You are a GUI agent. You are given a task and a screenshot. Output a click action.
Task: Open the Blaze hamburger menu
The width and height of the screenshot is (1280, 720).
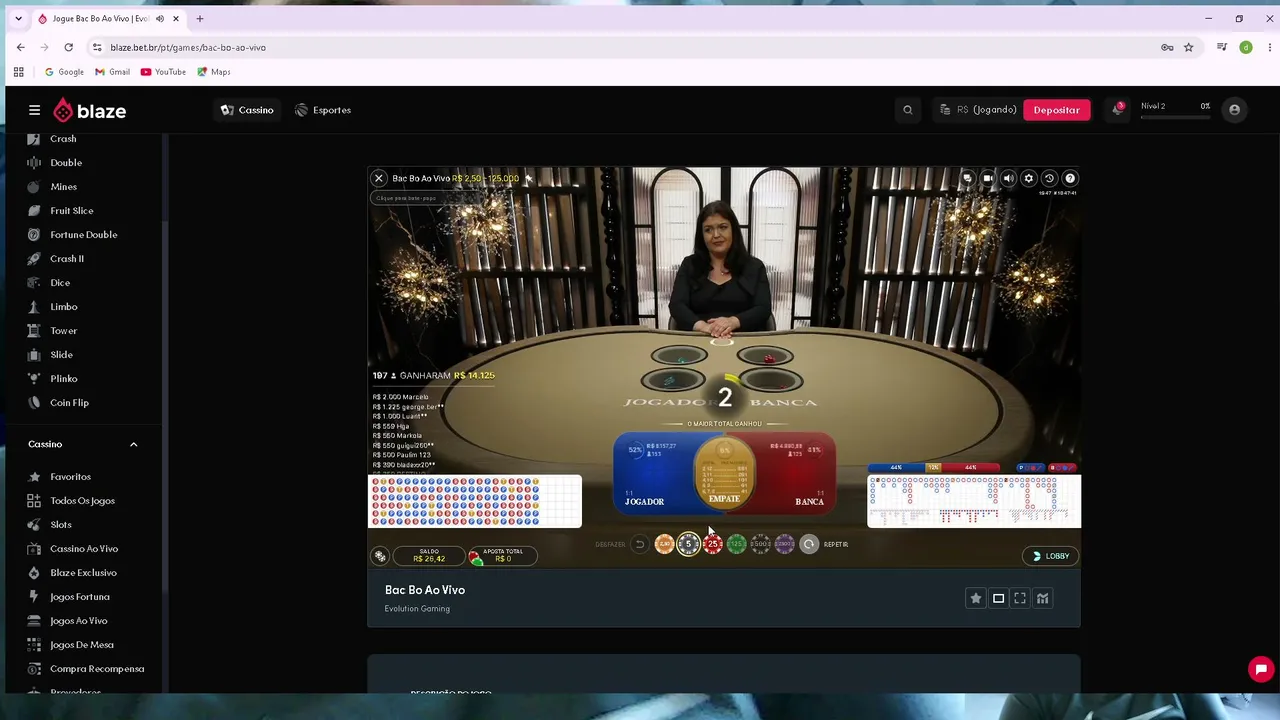(34, 110)
